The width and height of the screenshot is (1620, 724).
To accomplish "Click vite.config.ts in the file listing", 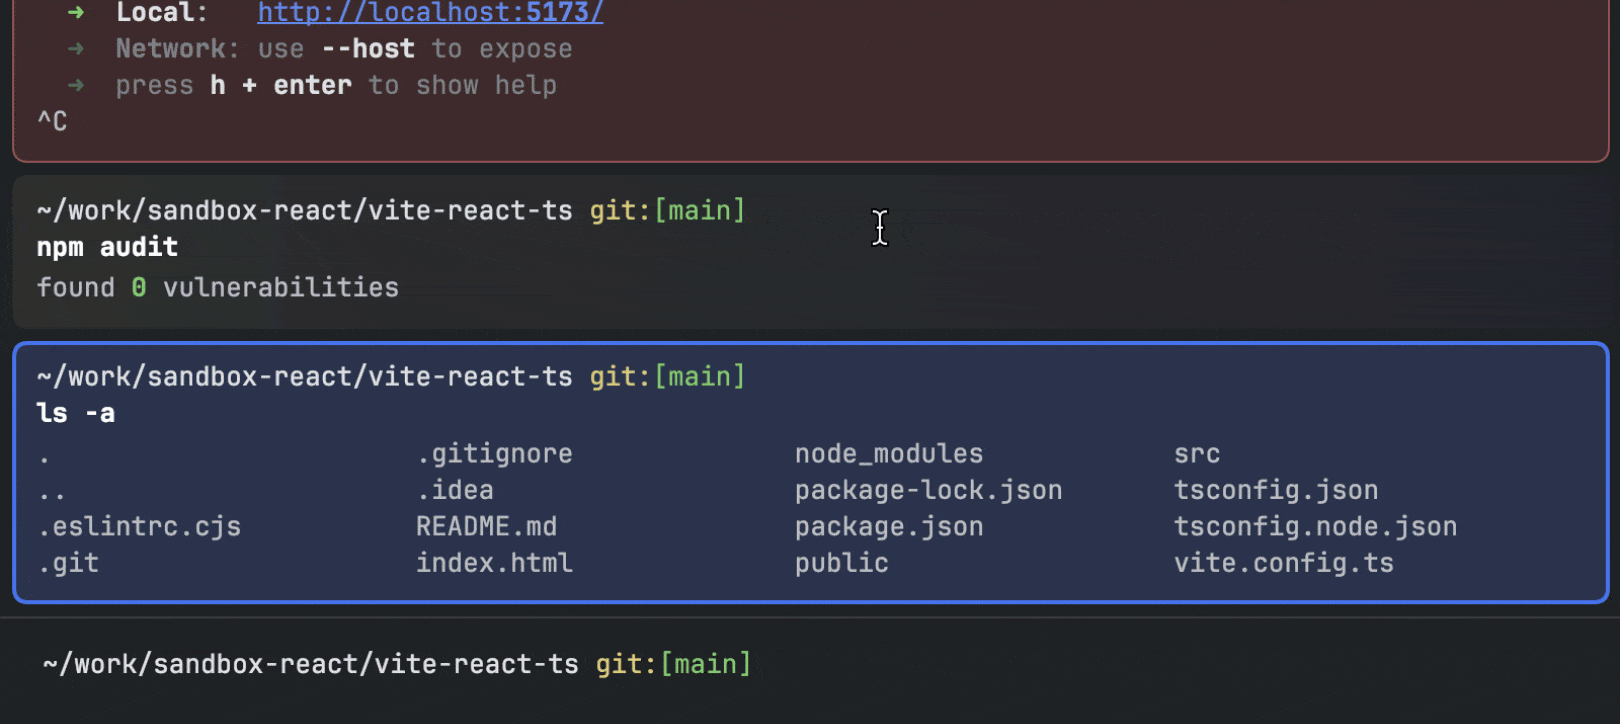I will point(1283,564).
